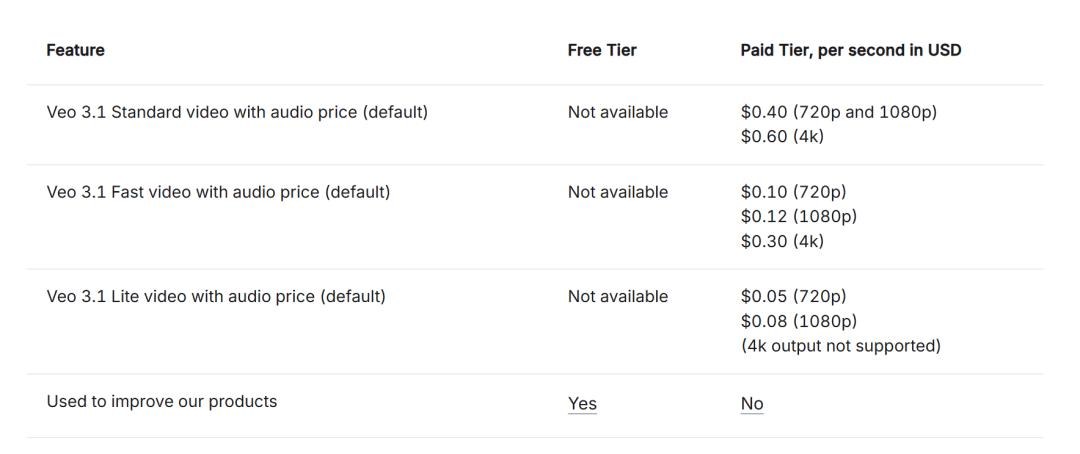Select the Feature column header
The image size is (1080, 454).
pos(75,50)
